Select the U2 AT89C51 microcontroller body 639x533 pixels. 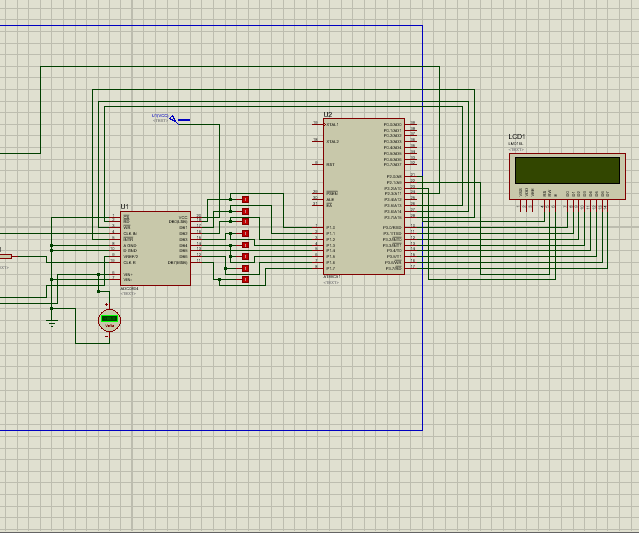pyautogui.click(x=364, y=196)
